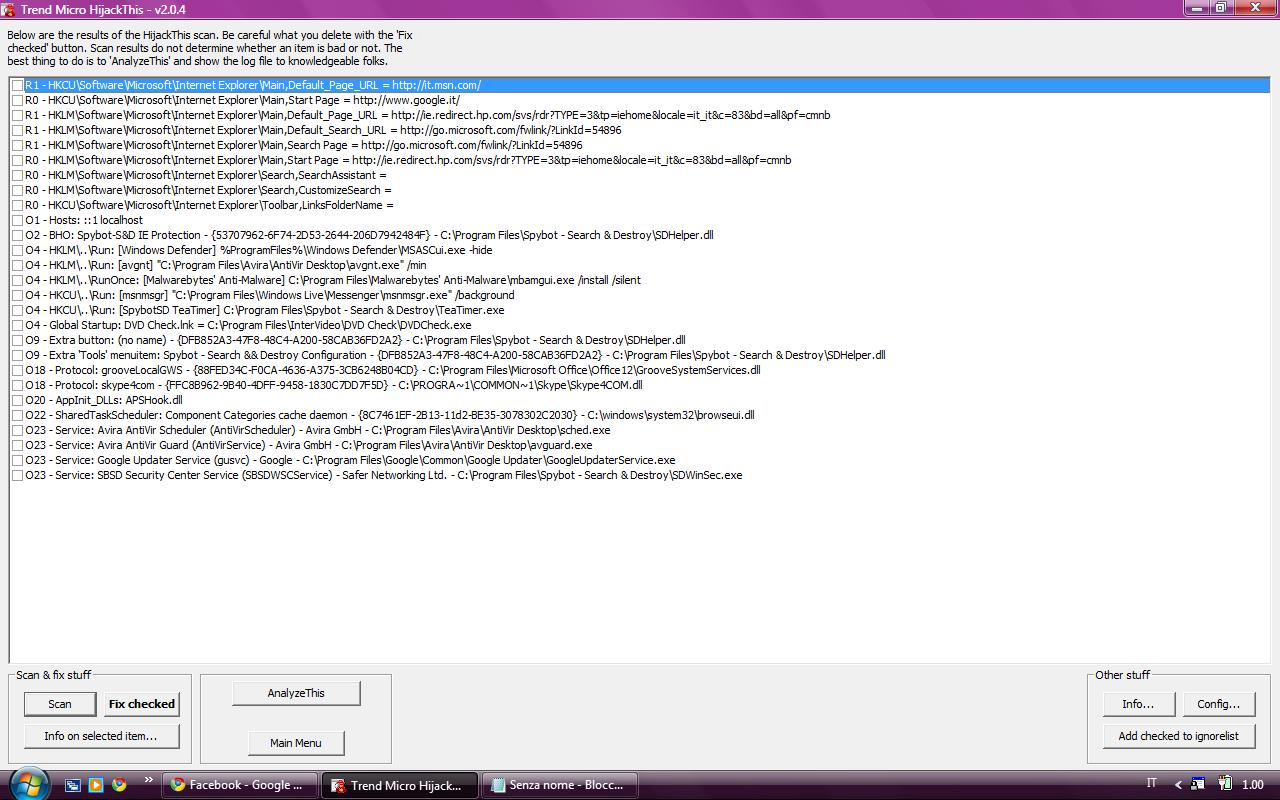
Task: Open the Windows Start orb
Action: 27,783
